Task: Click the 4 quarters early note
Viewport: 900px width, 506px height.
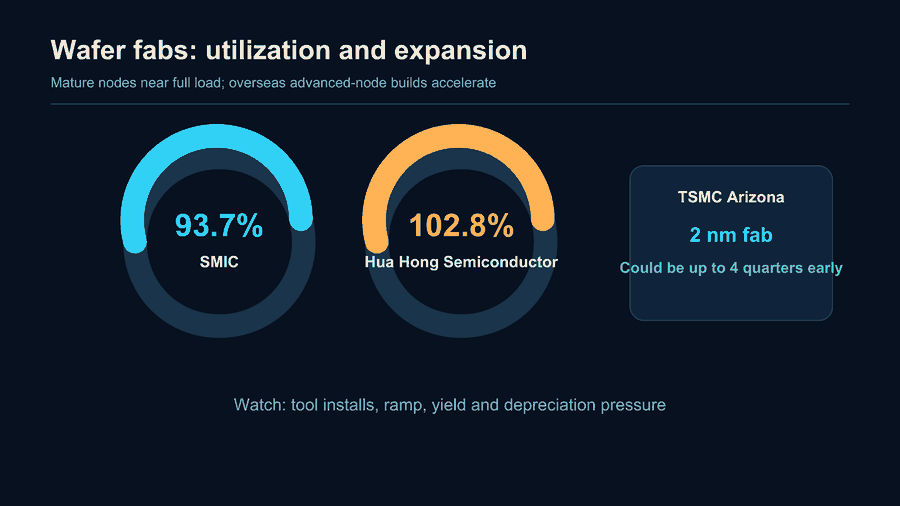Action: tap(731, 268)
